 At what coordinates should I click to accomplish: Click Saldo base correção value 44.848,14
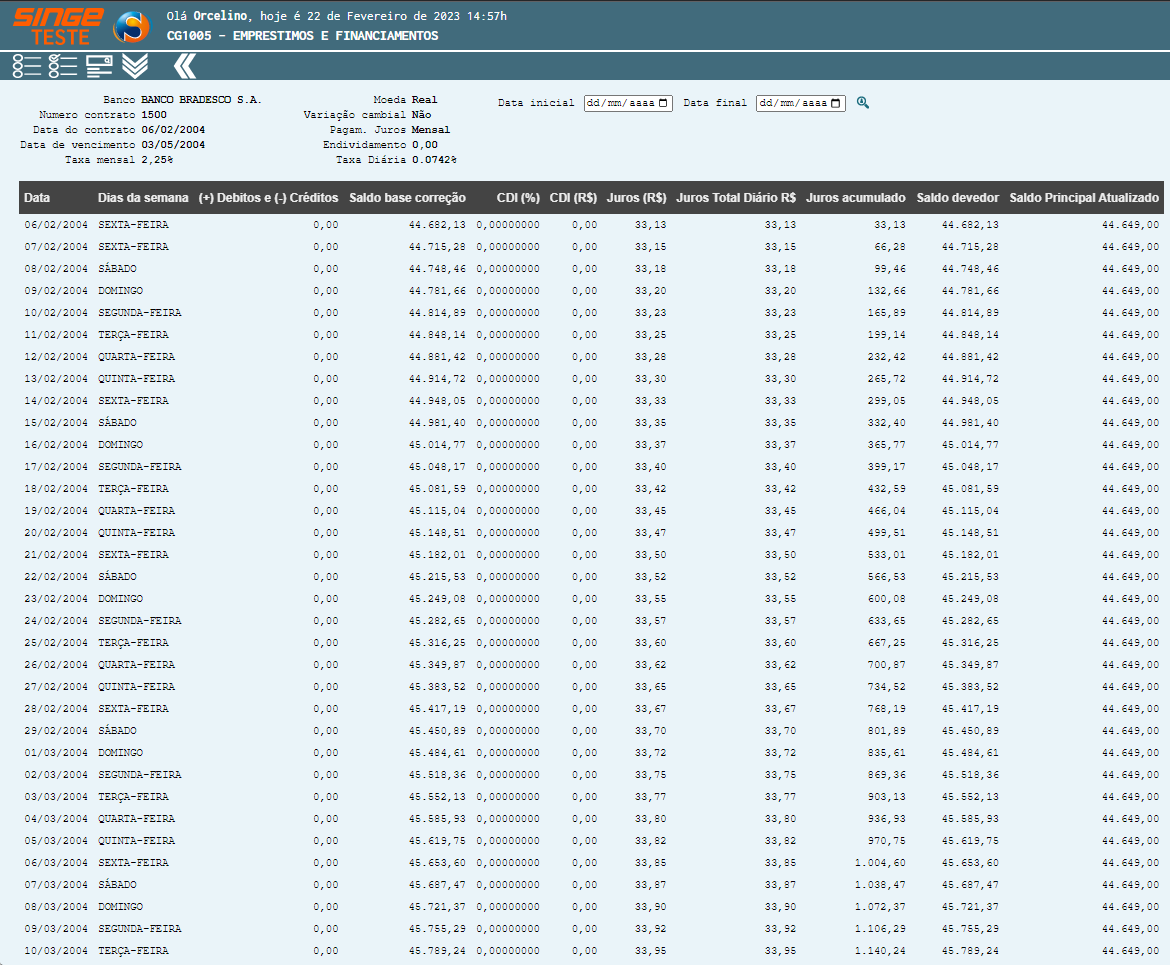point(437,334)
